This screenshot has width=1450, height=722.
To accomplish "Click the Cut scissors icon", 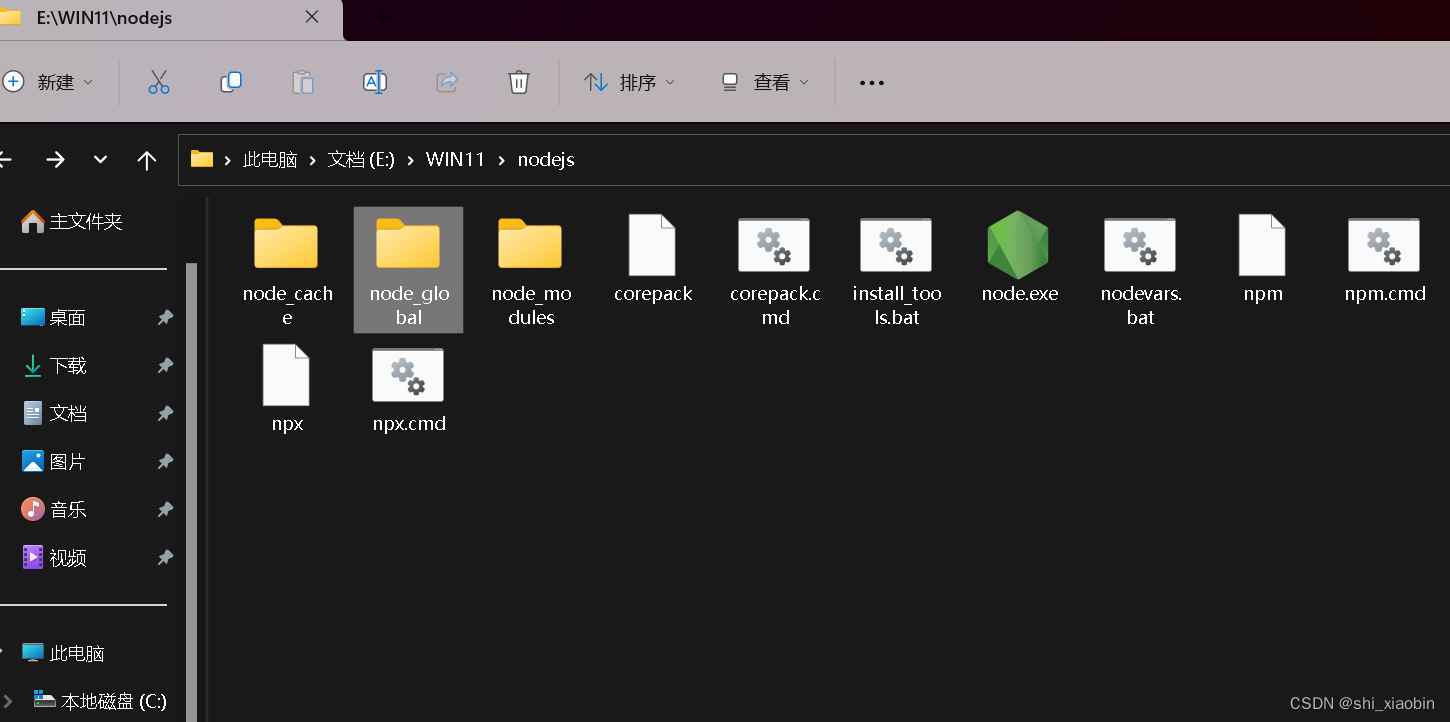I will [x=159, y=82].
